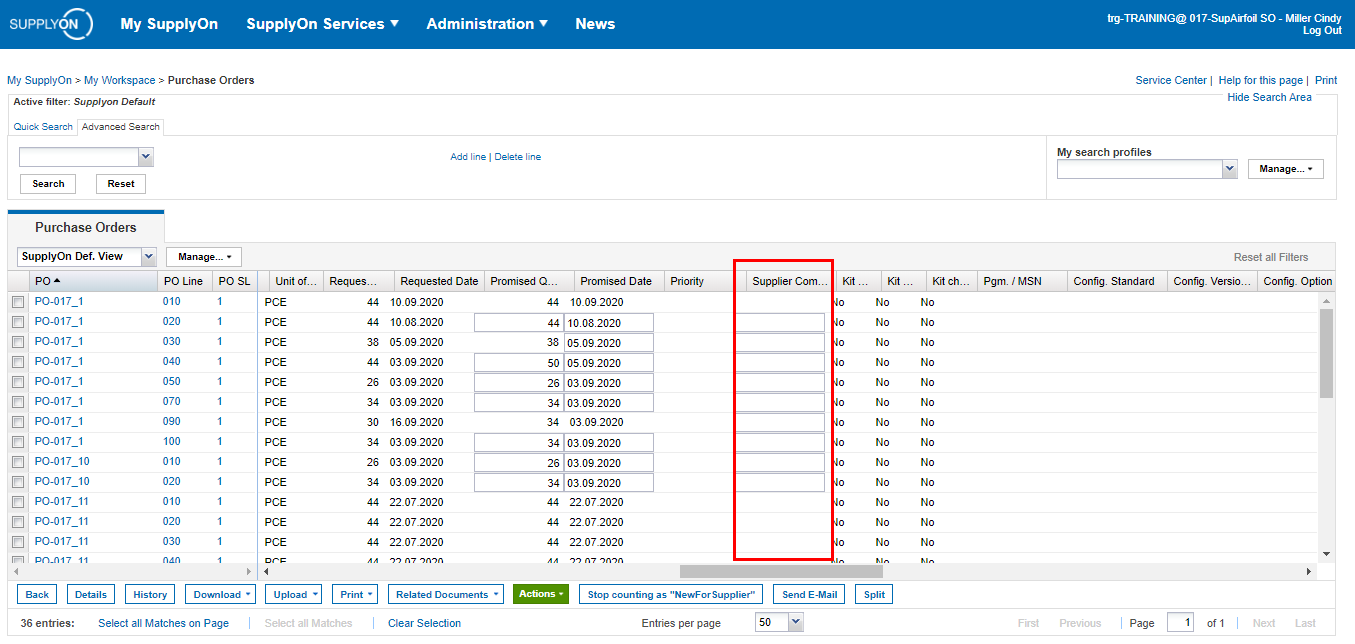Click Stop counting as NewForSupplier button
This screenshot has height=644, width=1355.
point(671,594)
